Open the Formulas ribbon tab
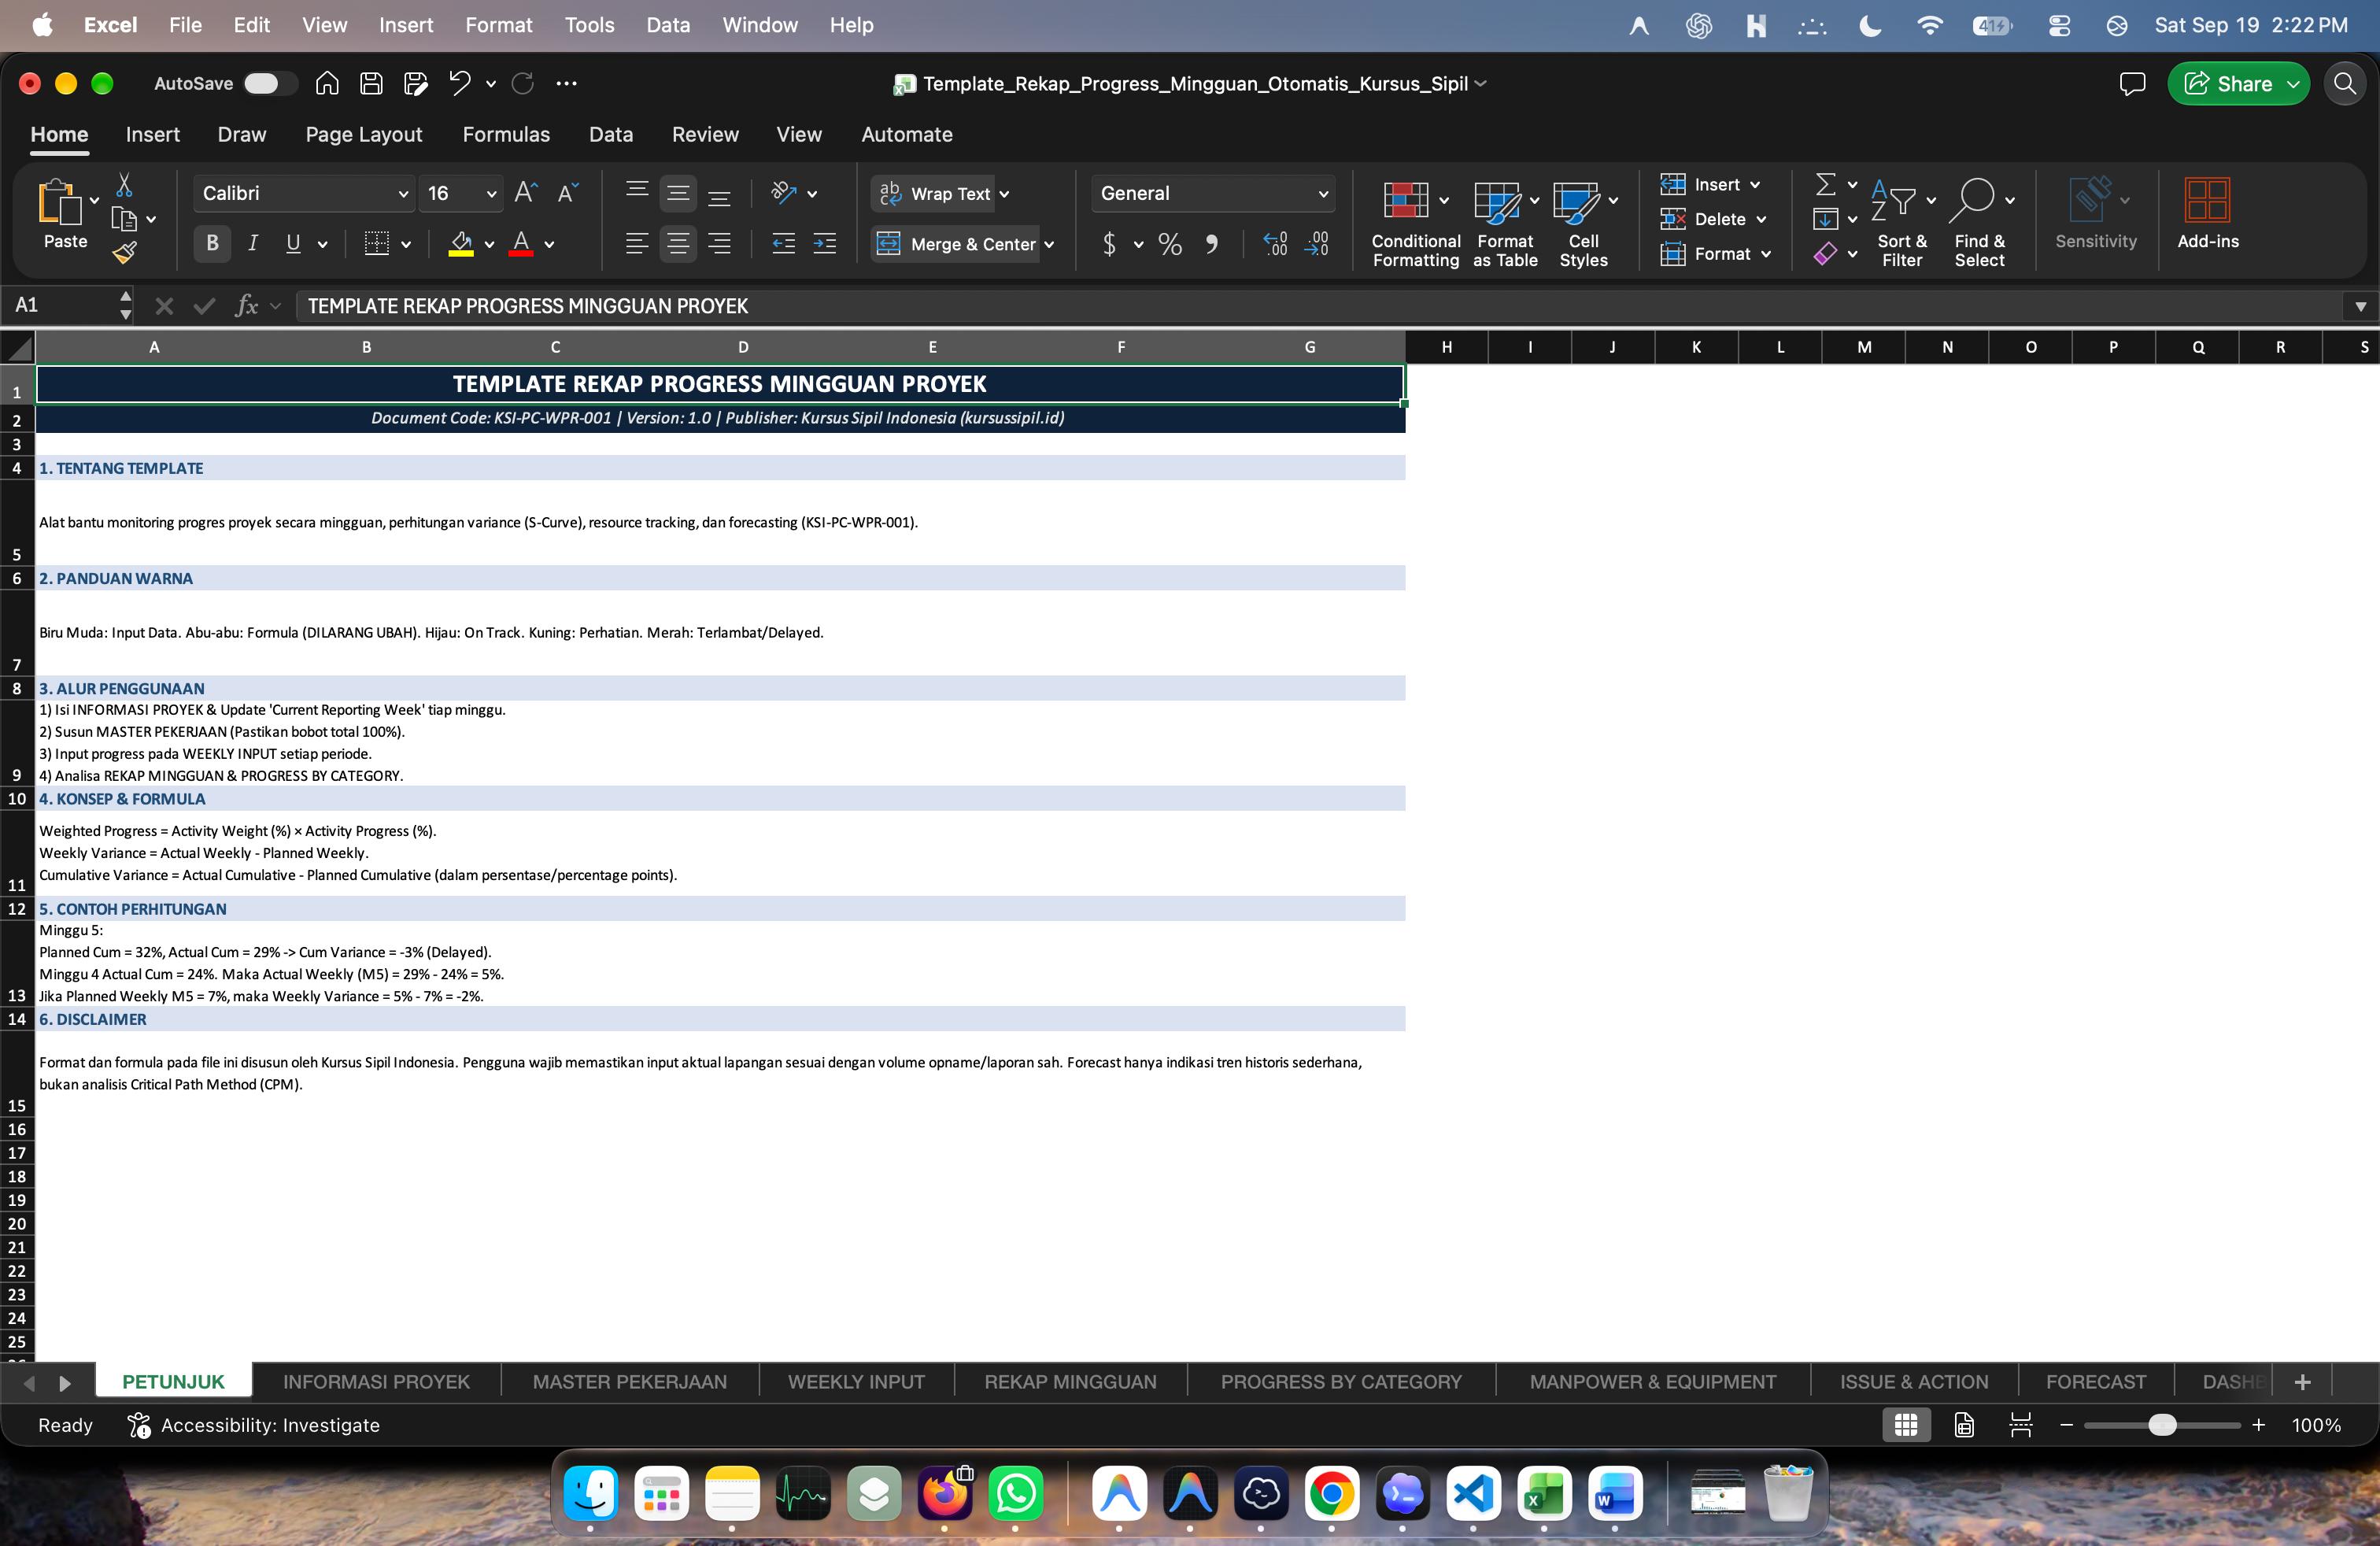This screenshot has height=1546, width=2380. 506,135
